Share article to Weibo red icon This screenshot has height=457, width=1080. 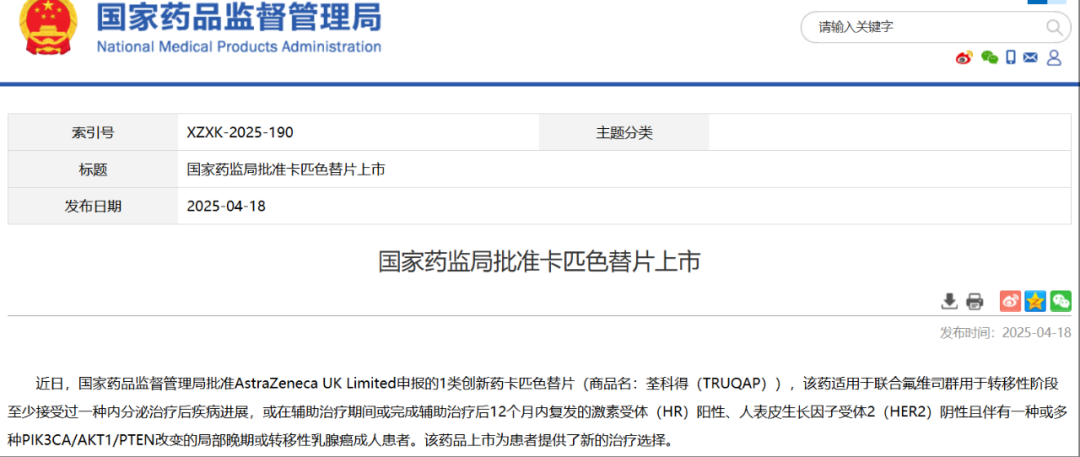(x=1010, y=301)
